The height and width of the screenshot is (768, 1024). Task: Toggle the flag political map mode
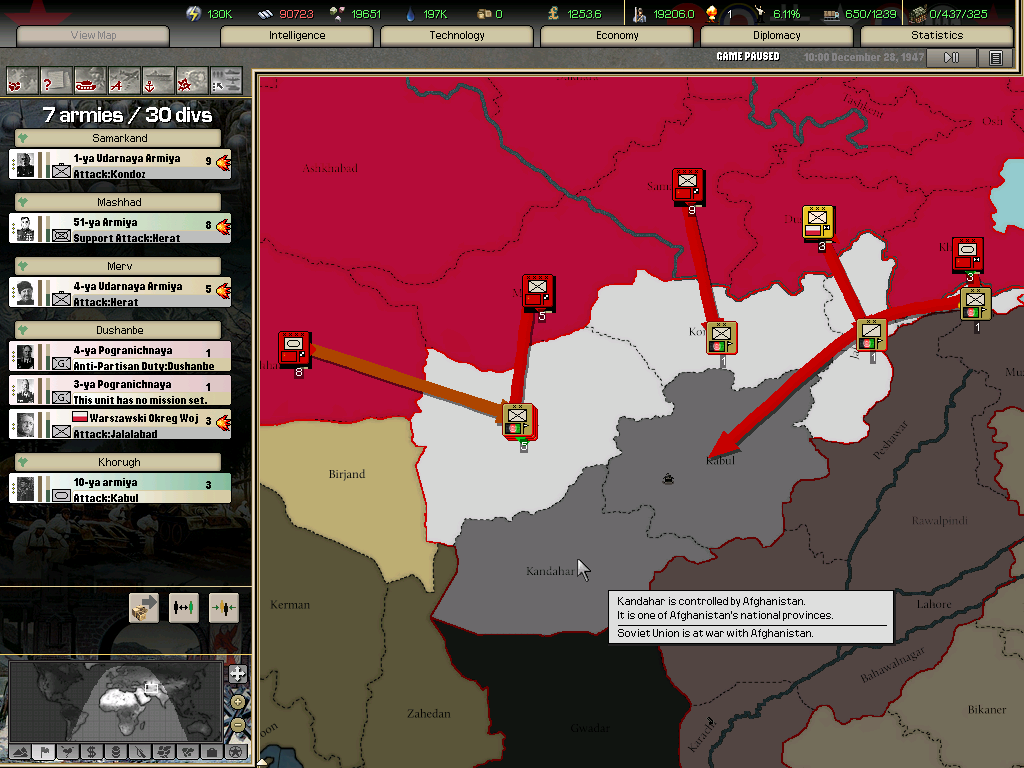(x=44, y=751)
